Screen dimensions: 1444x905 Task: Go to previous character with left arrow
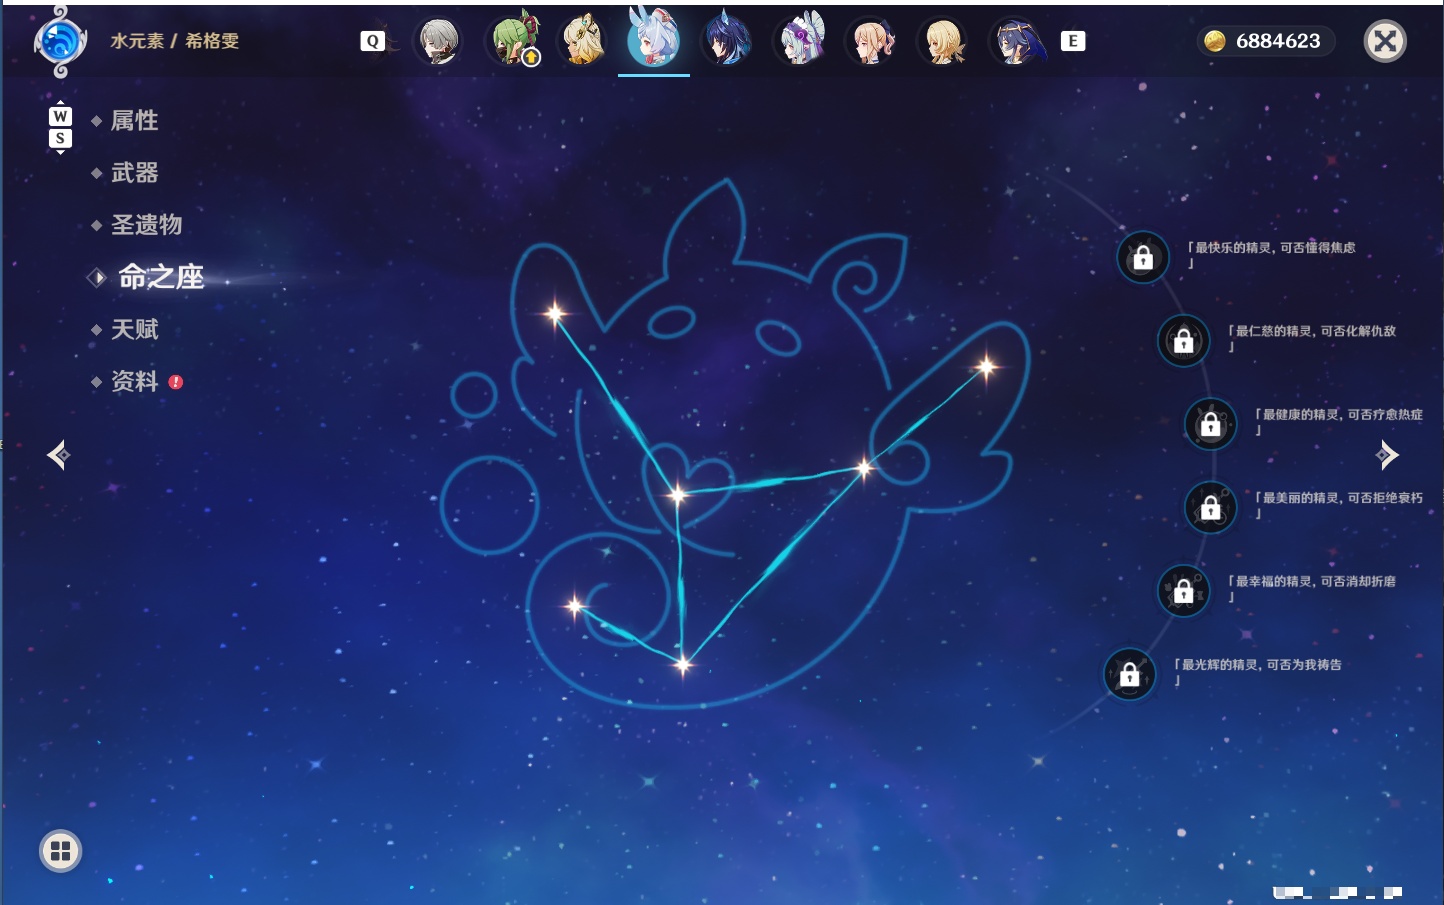(58, 455)
